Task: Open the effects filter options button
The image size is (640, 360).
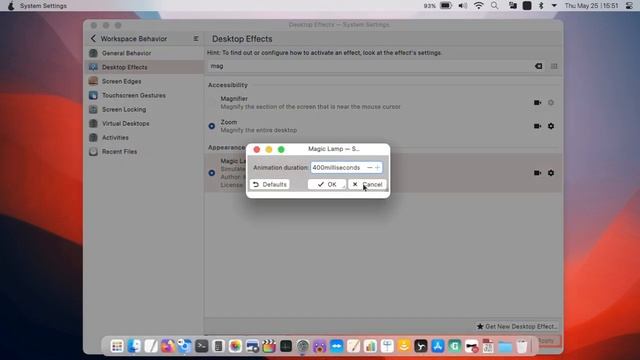Action: (x=554, y=66)
